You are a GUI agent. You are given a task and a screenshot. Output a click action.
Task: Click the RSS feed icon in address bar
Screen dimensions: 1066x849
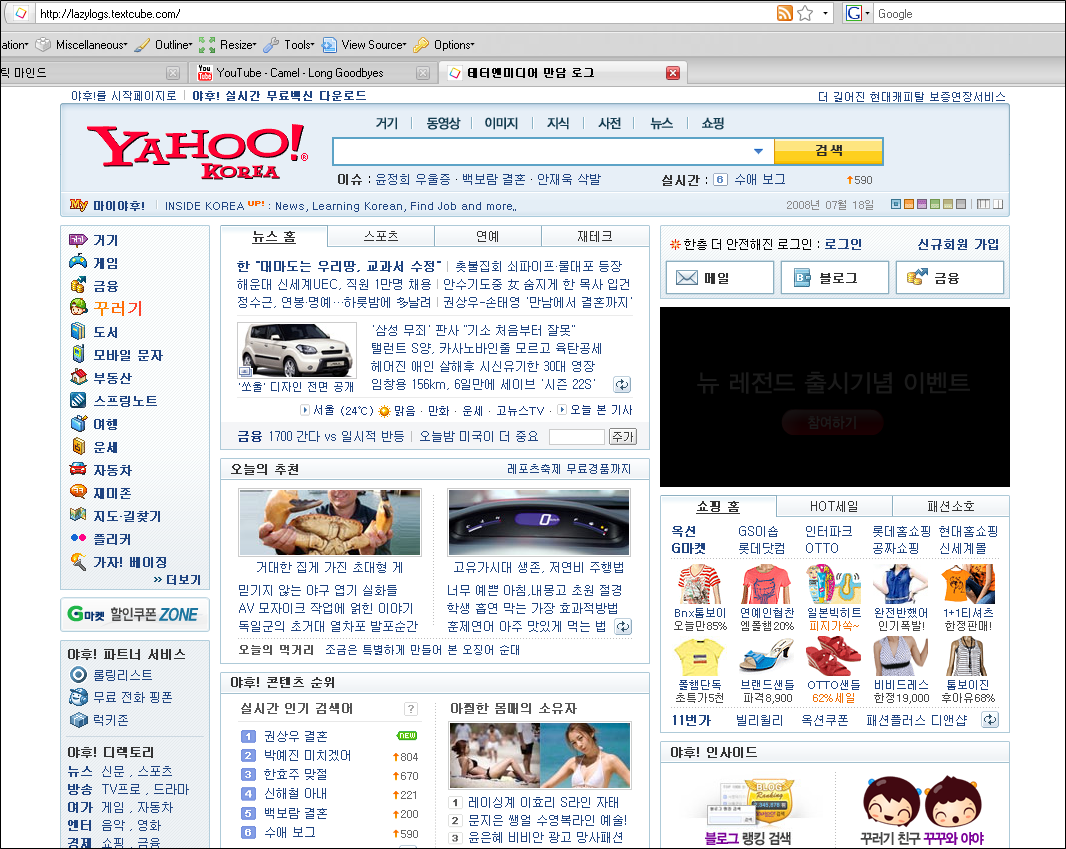click(785, 13)
